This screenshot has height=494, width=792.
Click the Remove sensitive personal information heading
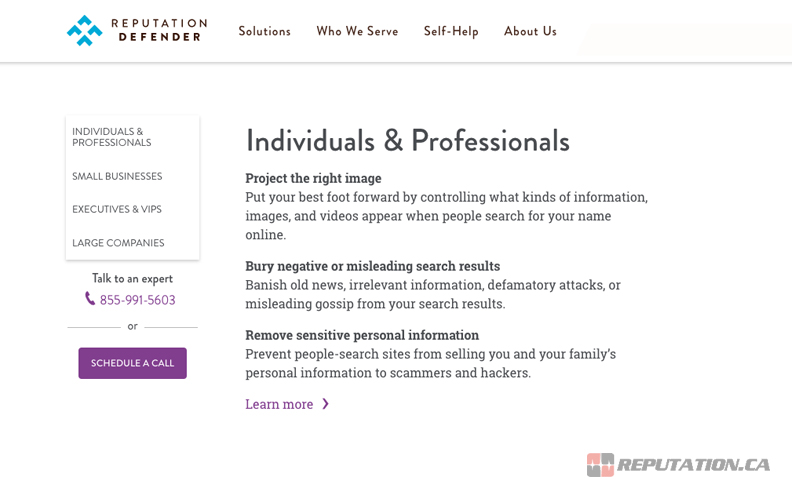point(362,335)
